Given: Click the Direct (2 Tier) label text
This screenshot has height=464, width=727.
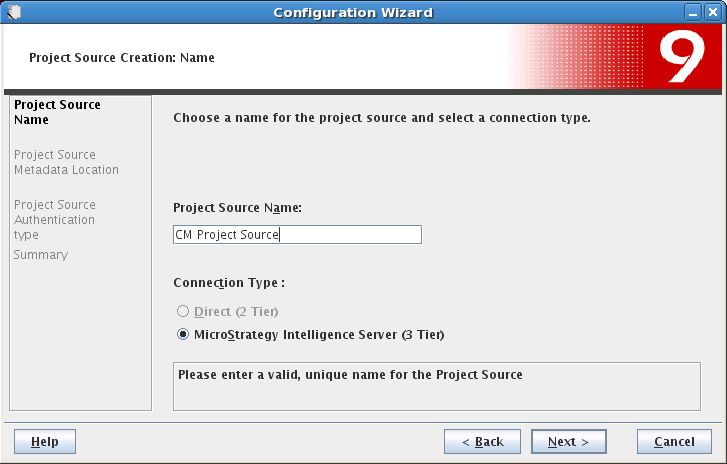Looking at the screenshot, I should point(236,311).
